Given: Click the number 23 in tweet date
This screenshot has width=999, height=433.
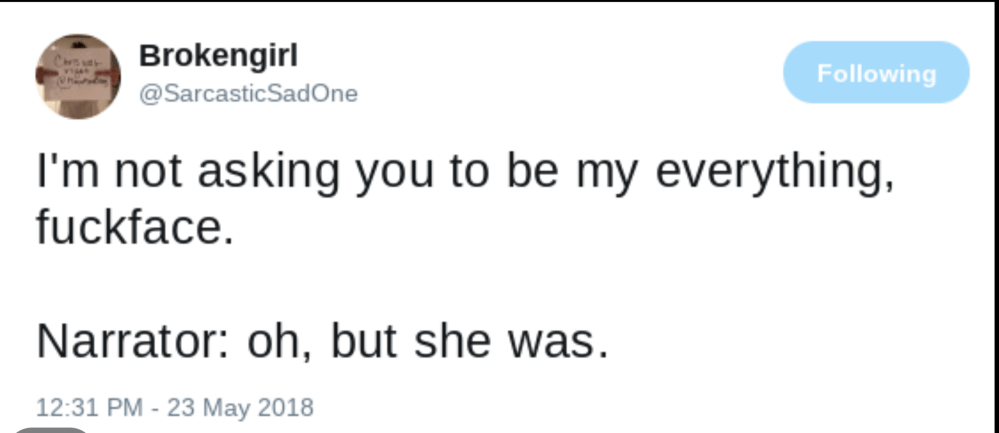Looking at the screenshot, I should pyautogui.click(x=179, y=407).
